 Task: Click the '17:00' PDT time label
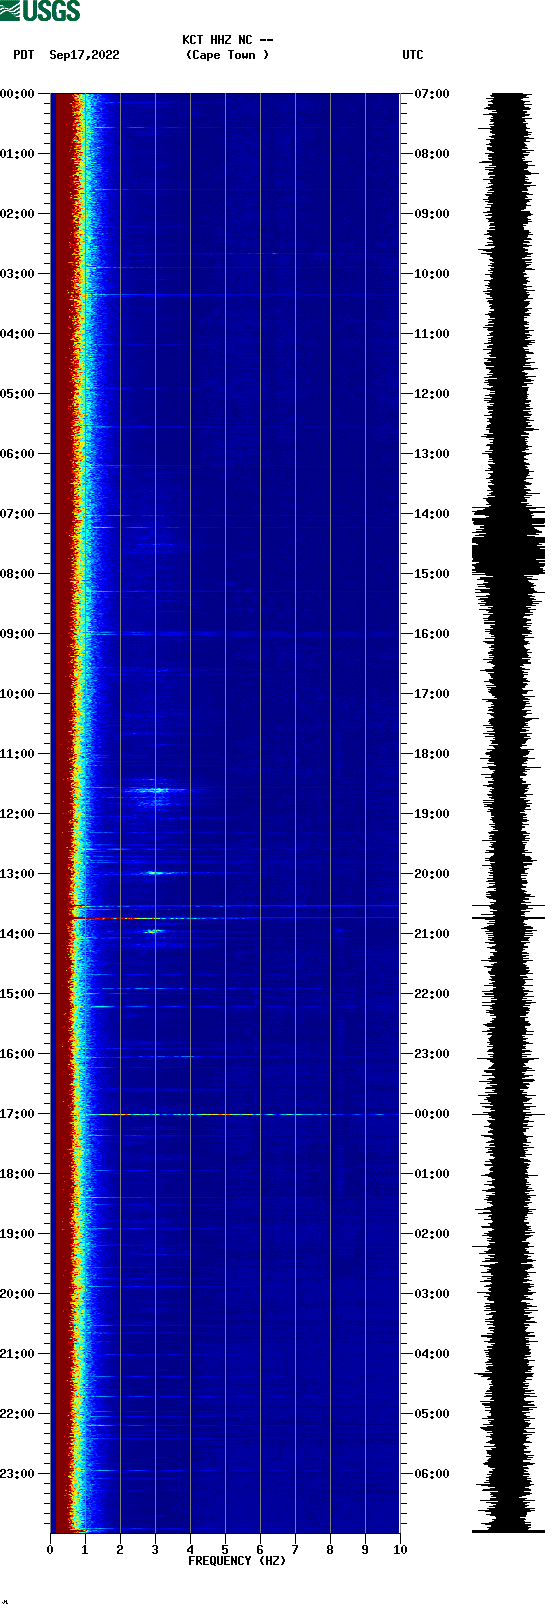[x=17, y=1114]
